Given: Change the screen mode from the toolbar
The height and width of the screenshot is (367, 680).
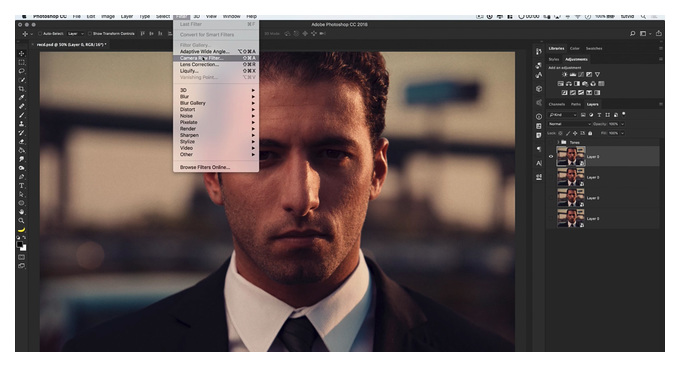Looking at the screenshot, I should [x=21, y=266].
